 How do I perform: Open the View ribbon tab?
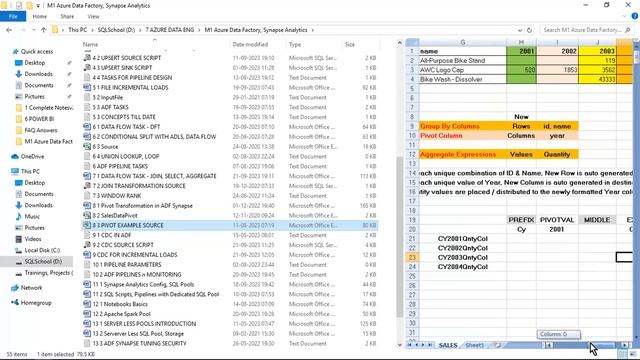[x=93, y=16]
